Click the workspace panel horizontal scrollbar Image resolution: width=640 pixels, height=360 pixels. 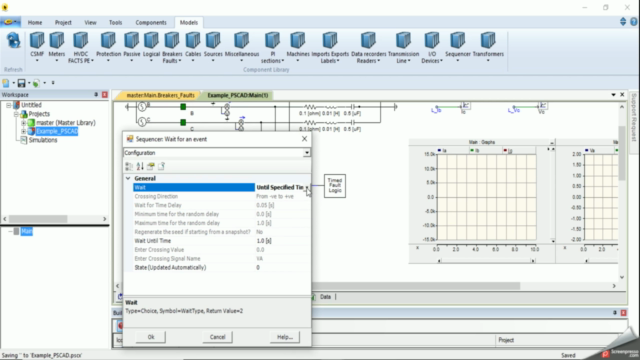(x=54, y=219)
